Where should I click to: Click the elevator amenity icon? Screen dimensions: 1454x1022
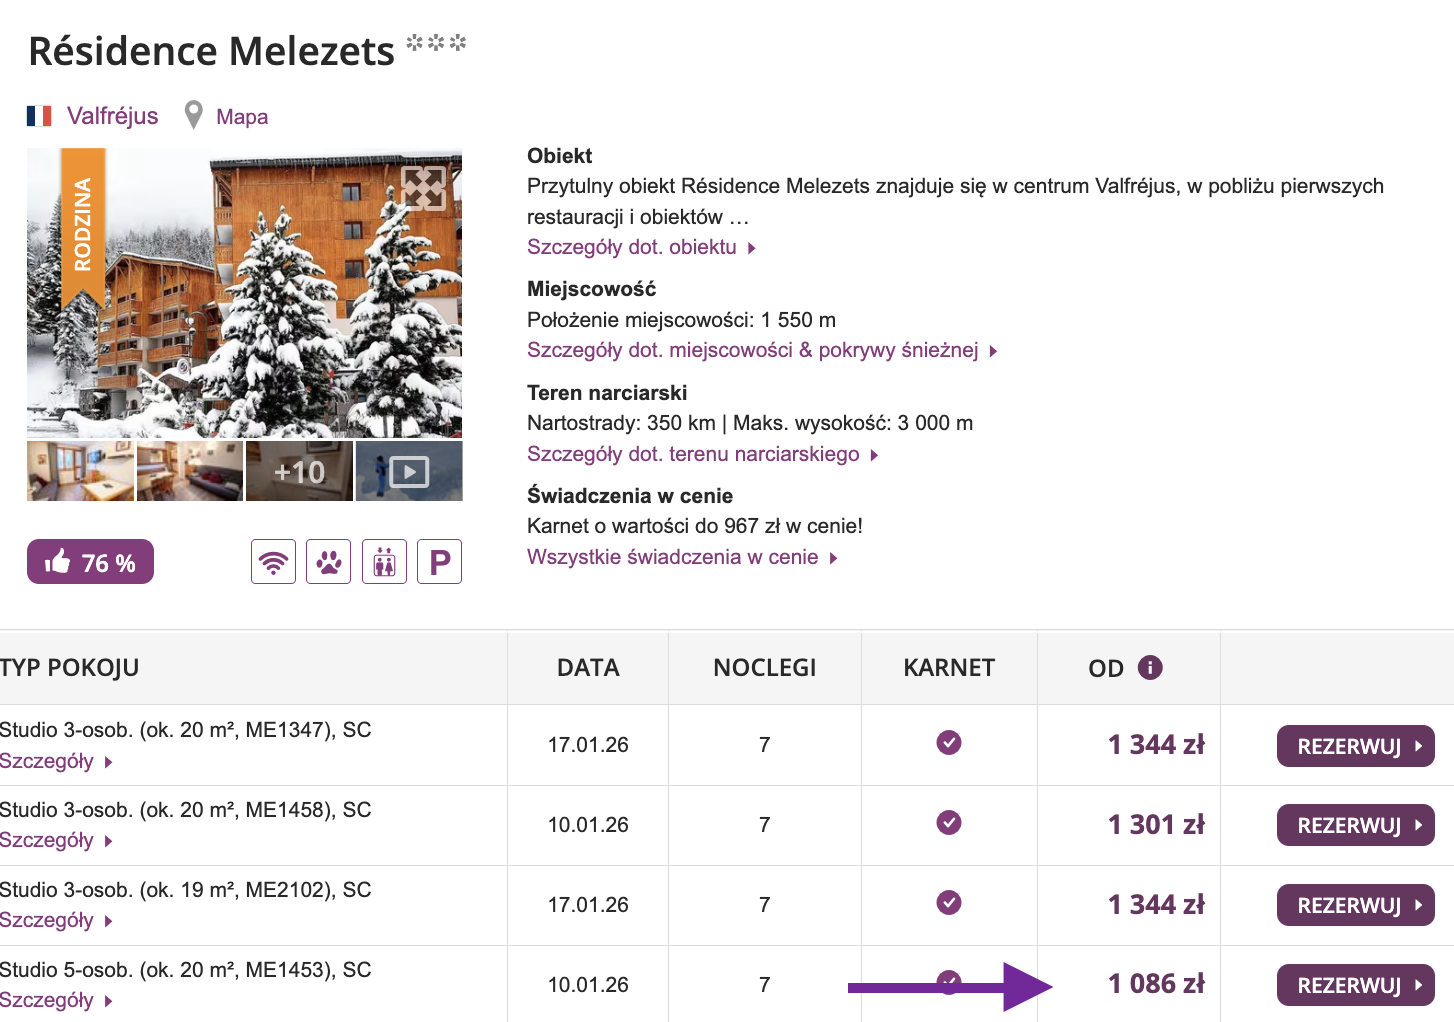384,561
